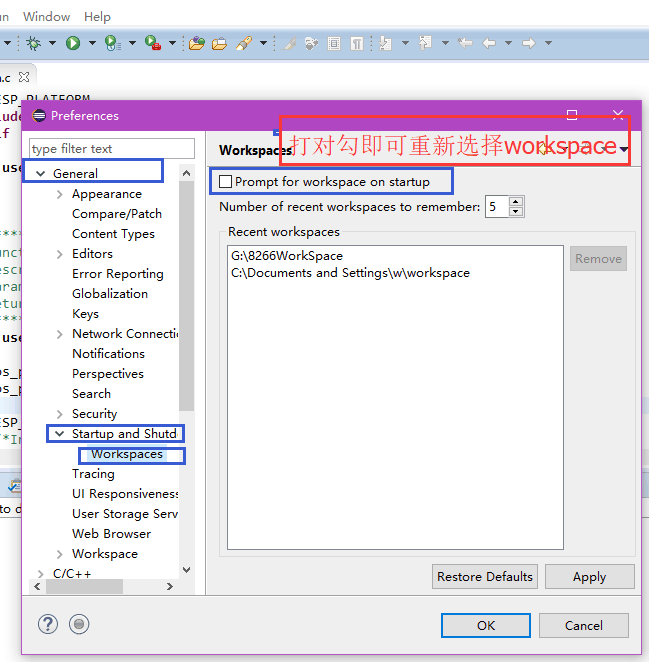Select G:\8266WorkSpace in recent workspaces
Viewport: 649px width, 662px height.
(287, 256)
